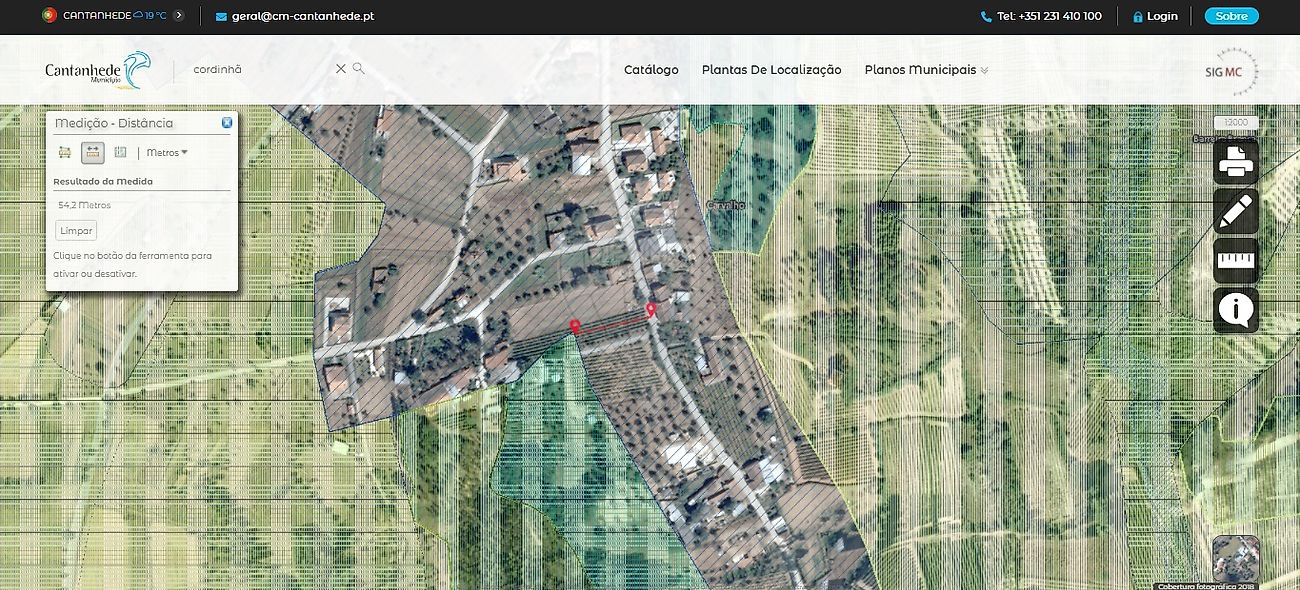Click the Portugal flag icon
This screenshot has width=1300, height=590.
tap(49, 16)
